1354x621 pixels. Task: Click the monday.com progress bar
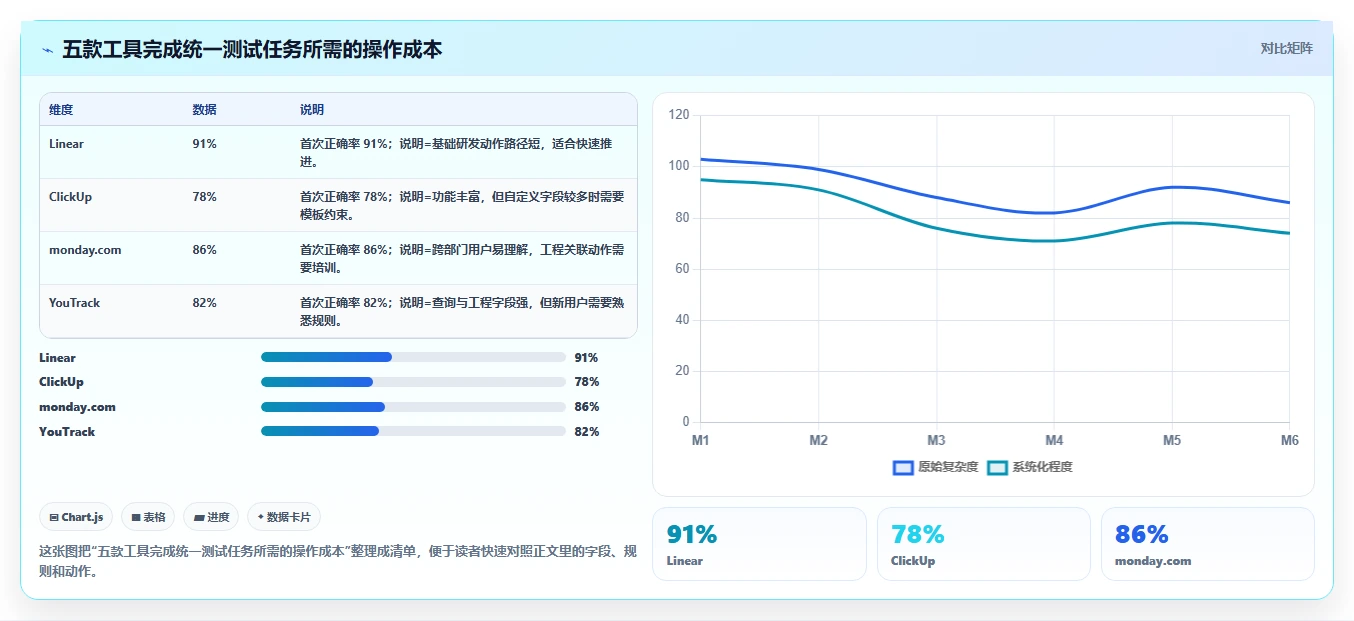pyautogui.click(x=413, y=407)
